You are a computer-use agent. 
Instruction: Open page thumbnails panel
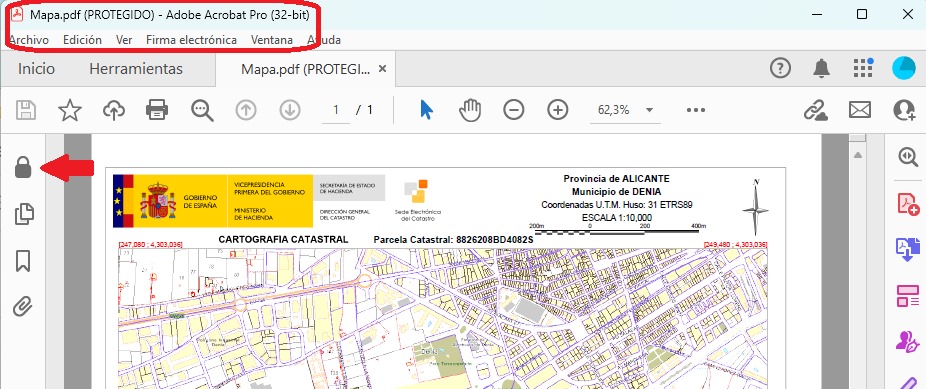coord(24,214)
